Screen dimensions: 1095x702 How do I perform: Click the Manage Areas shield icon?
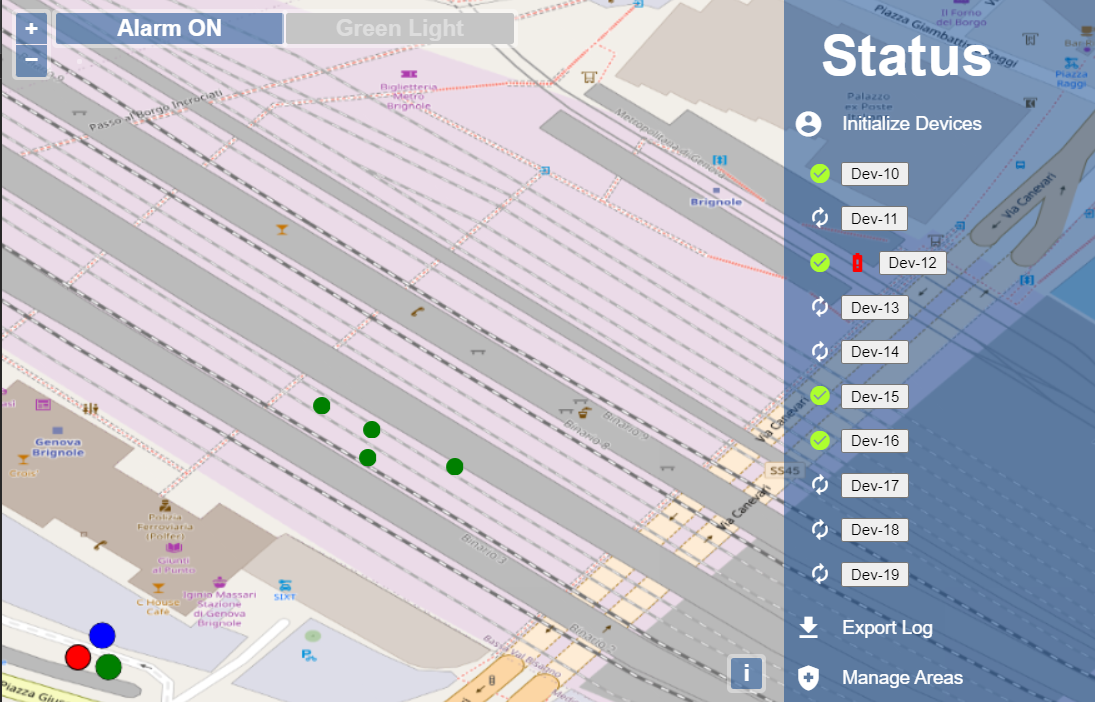click(x=808, y=678)
